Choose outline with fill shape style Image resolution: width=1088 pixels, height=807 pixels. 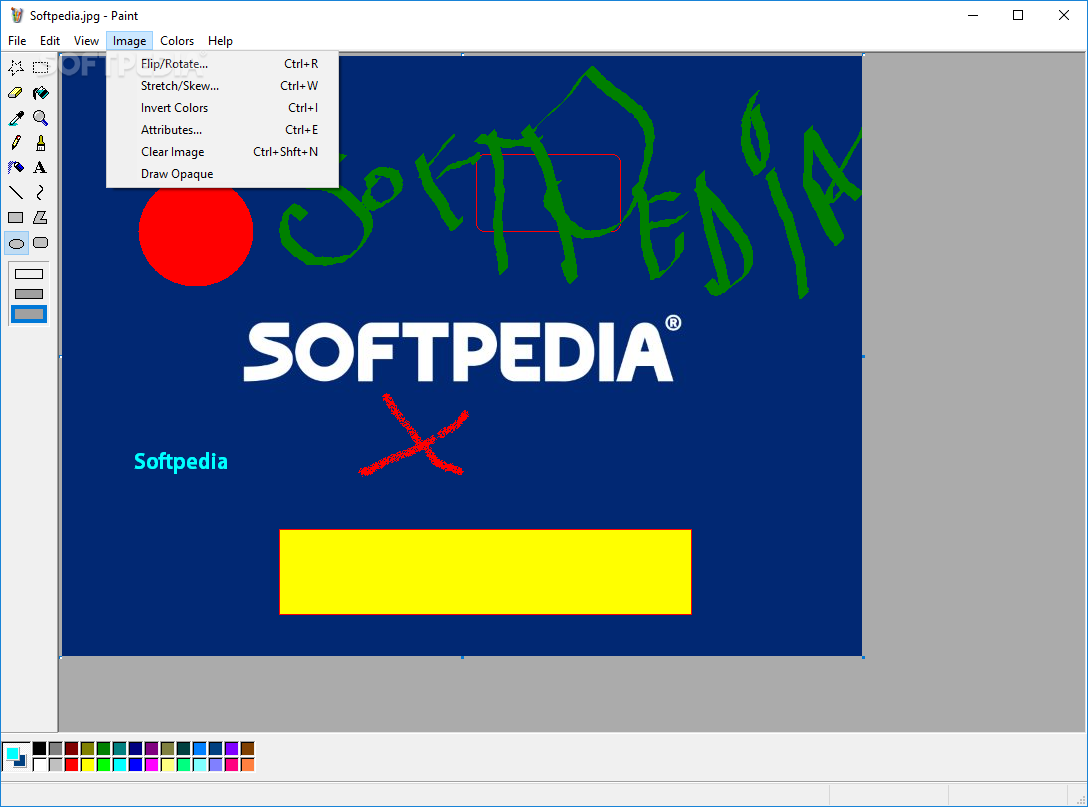click(x=29, y=294)
